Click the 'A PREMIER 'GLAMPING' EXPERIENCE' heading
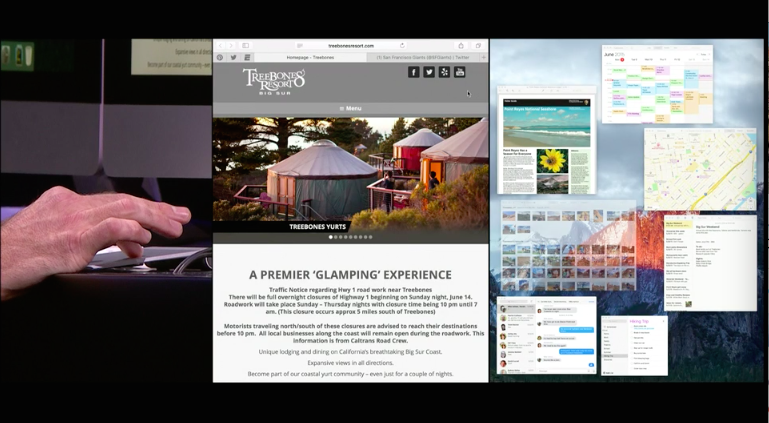 (350, 274)
